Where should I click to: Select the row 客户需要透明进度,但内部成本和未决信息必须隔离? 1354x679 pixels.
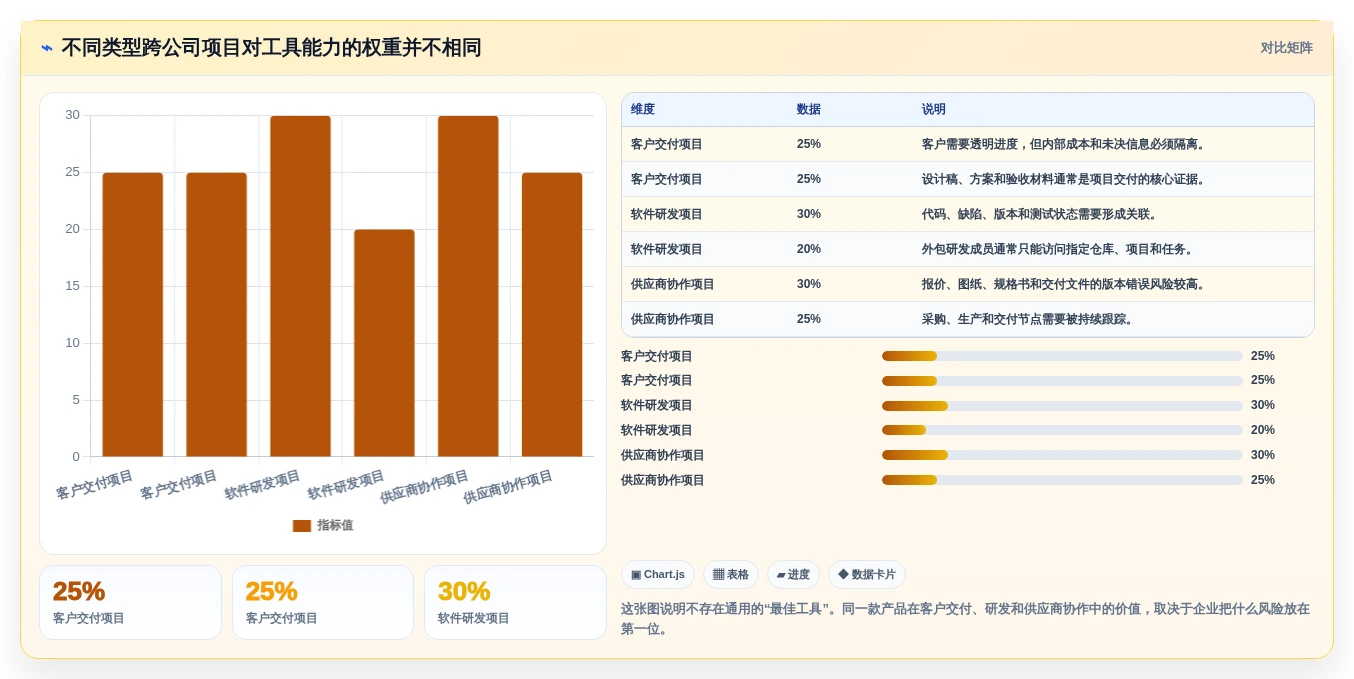[968, 144]
